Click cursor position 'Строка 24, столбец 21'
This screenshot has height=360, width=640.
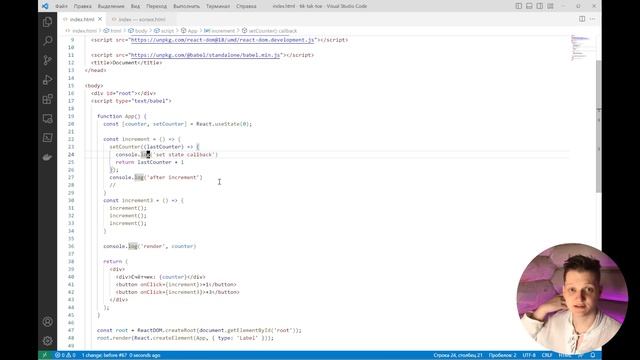coord(458,355)
